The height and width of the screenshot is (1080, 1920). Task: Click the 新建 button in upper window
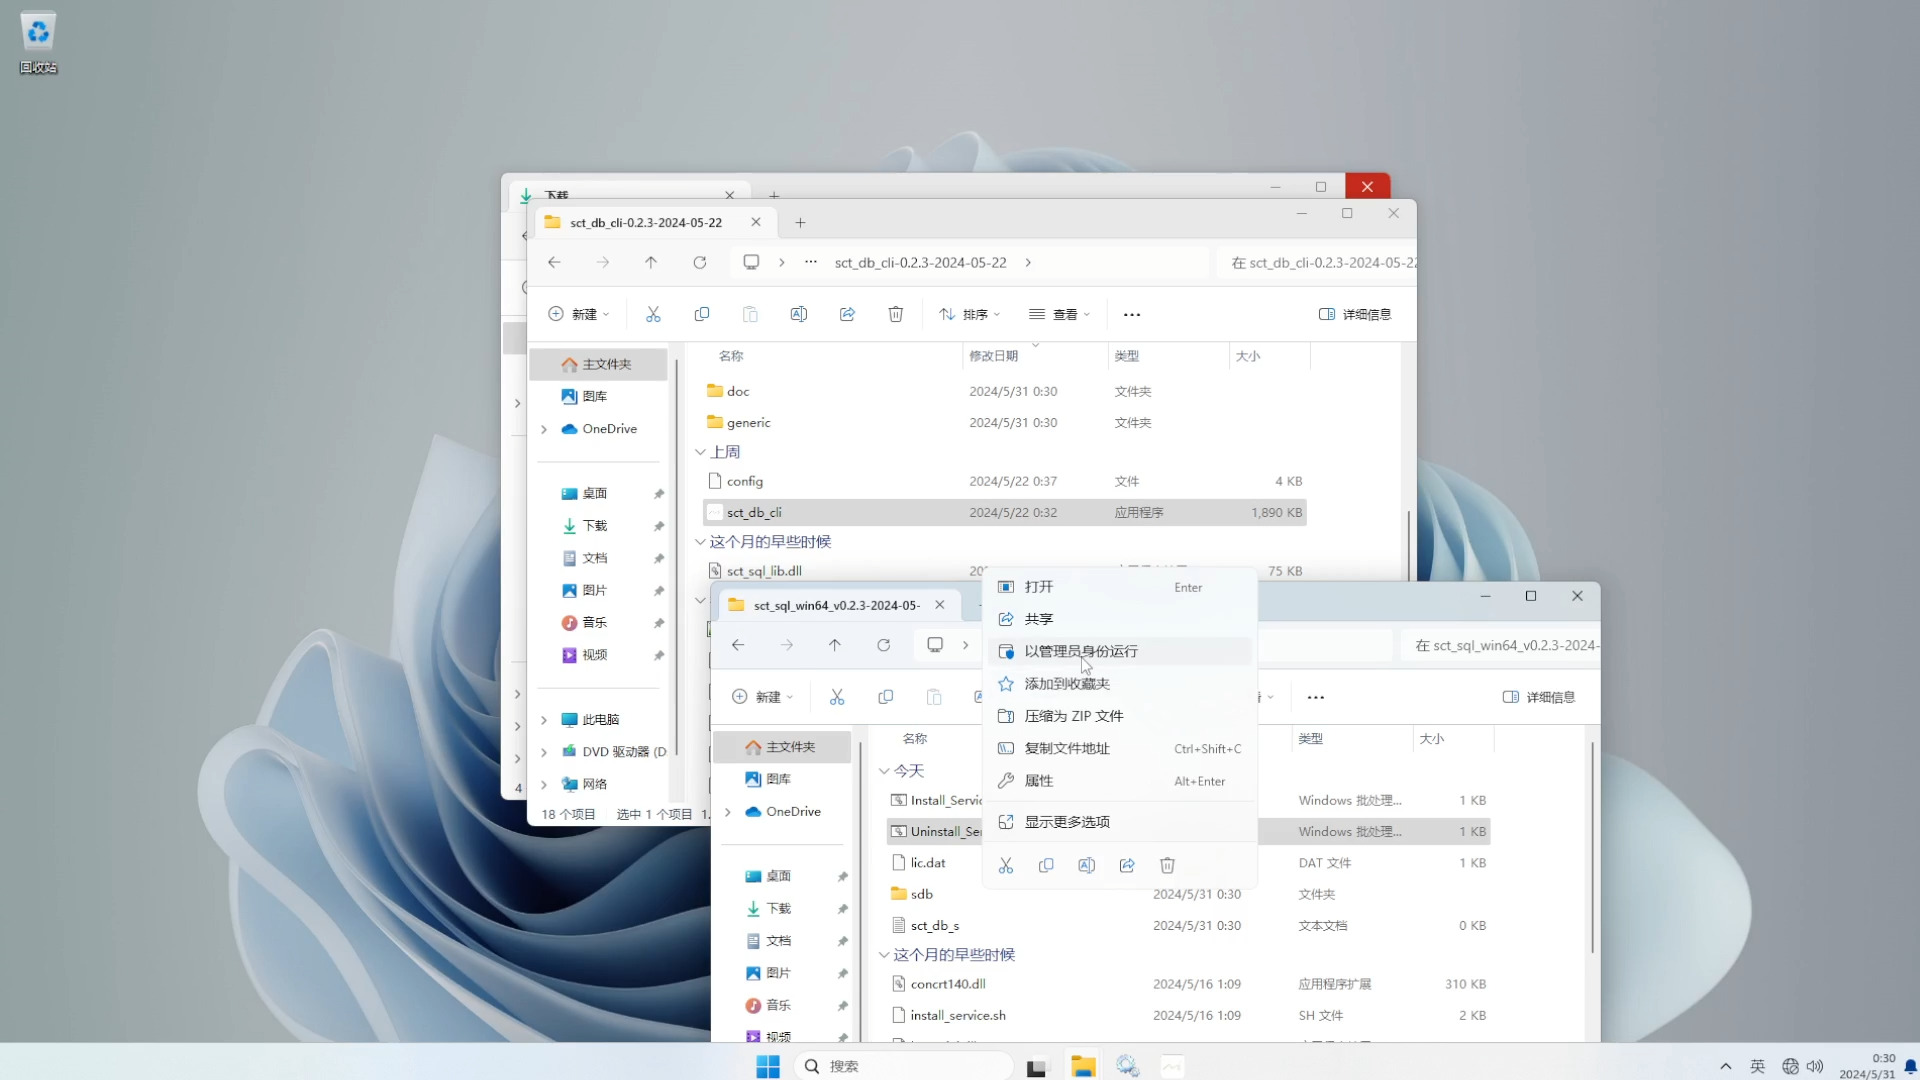point(578,314)
